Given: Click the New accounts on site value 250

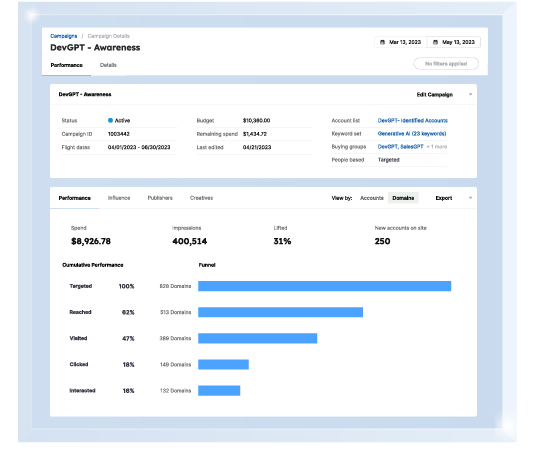Looking at the screenshot, I should 382,241.
